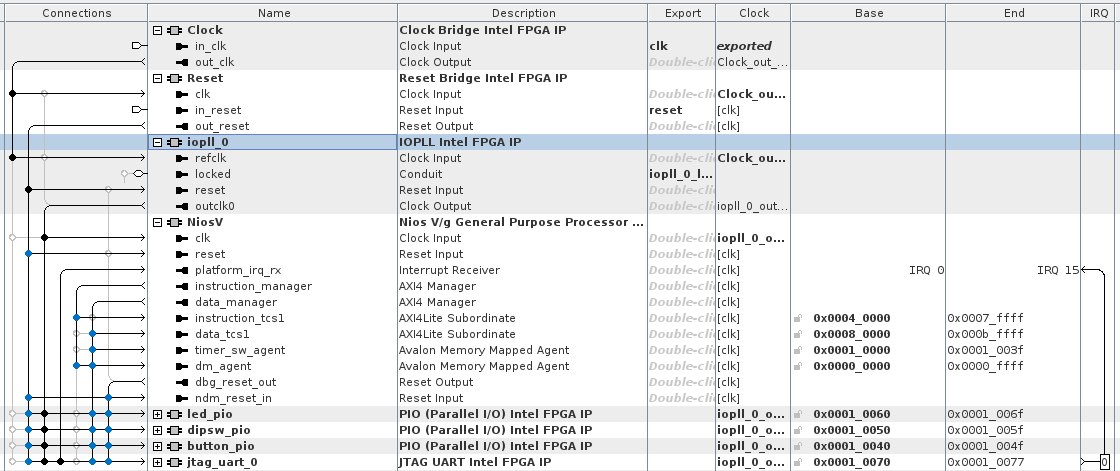Click the Base column header
The height and width of the screenshot is (471, 1120).
(x=868, y=13)
